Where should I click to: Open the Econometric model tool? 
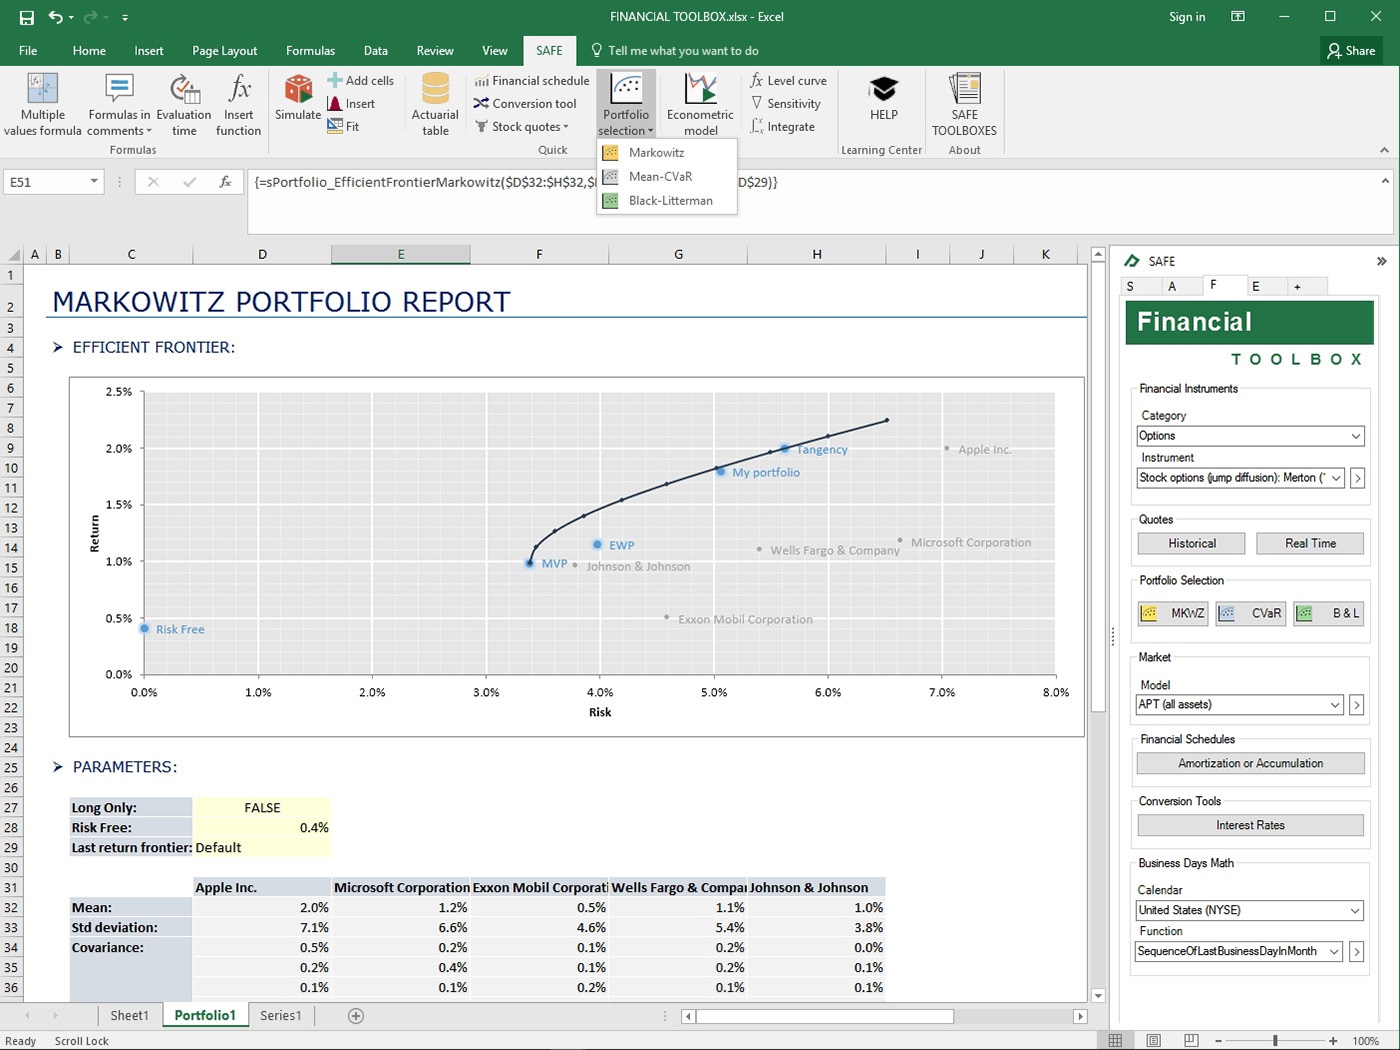700,105
